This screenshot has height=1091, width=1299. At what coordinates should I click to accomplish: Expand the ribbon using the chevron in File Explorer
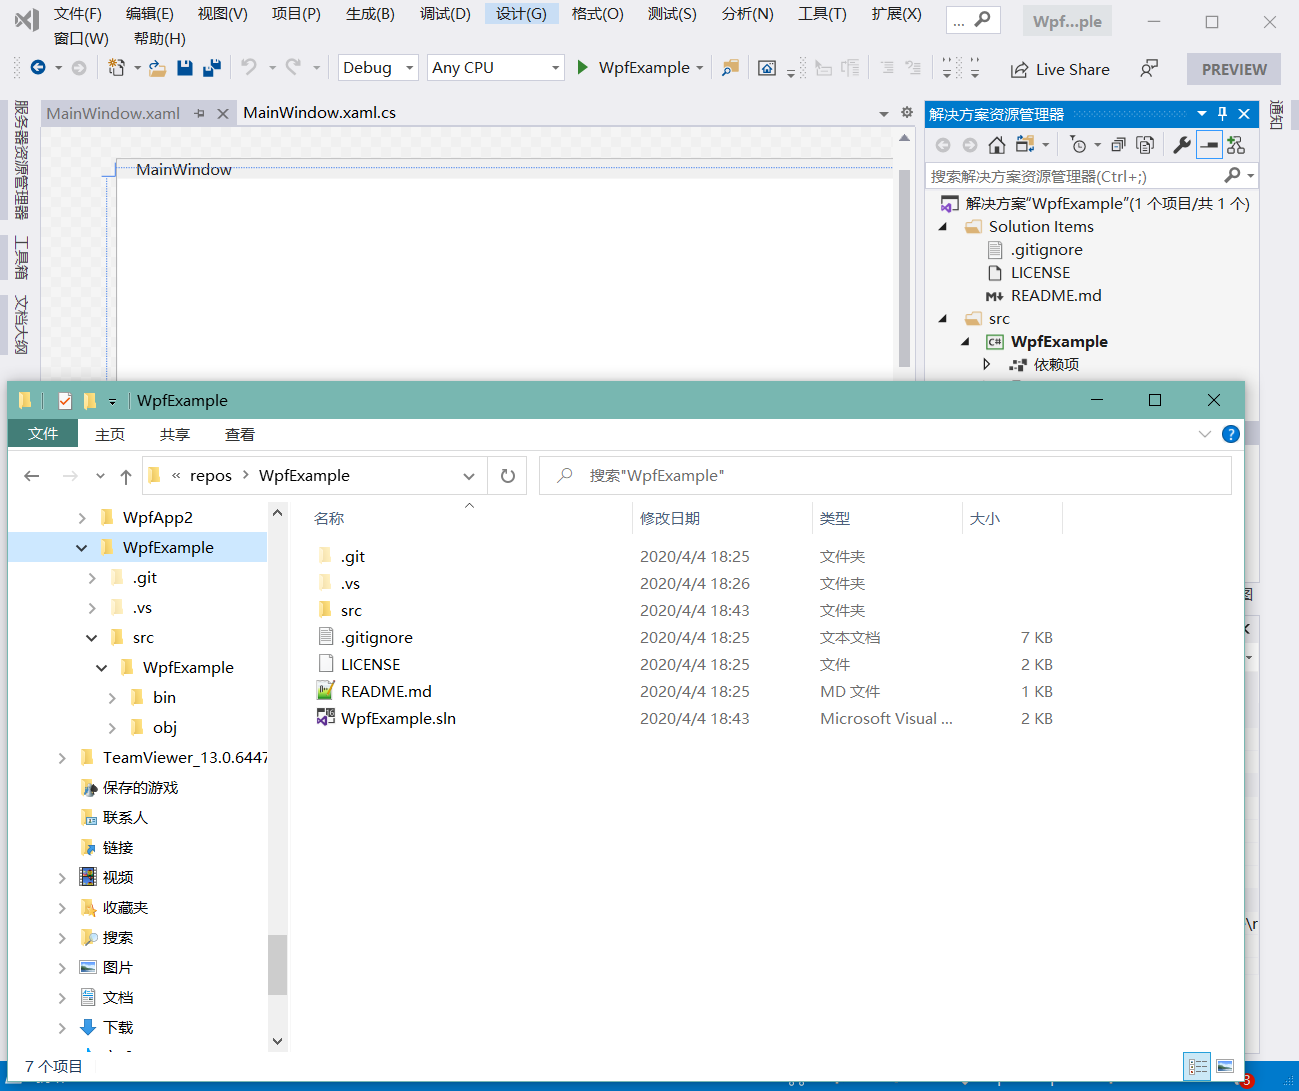[x=1204, y=434]
